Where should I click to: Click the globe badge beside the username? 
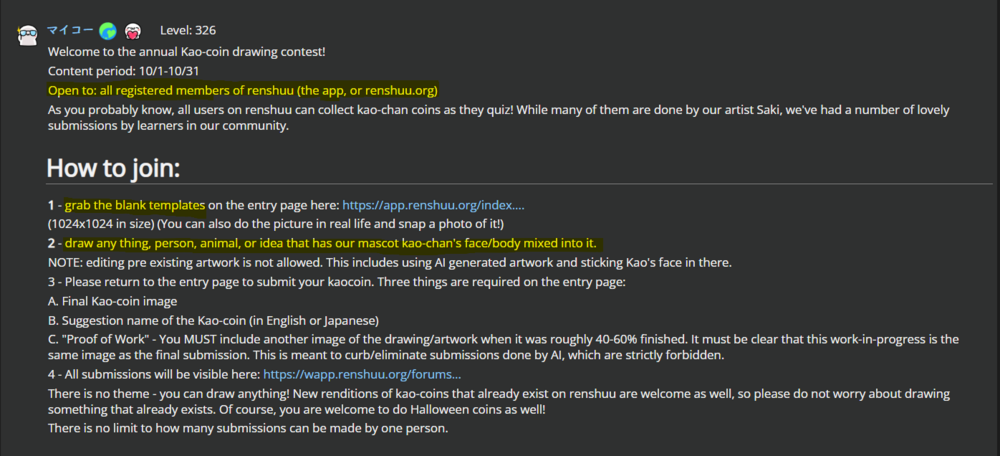pyautogui.click(x=108, y=30)
